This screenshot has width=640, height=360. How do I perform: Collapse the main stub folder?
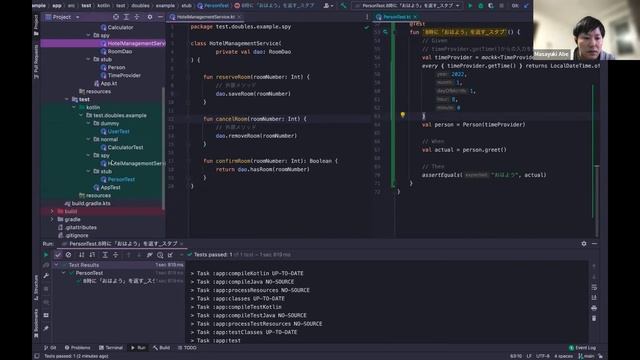[89, 59]
